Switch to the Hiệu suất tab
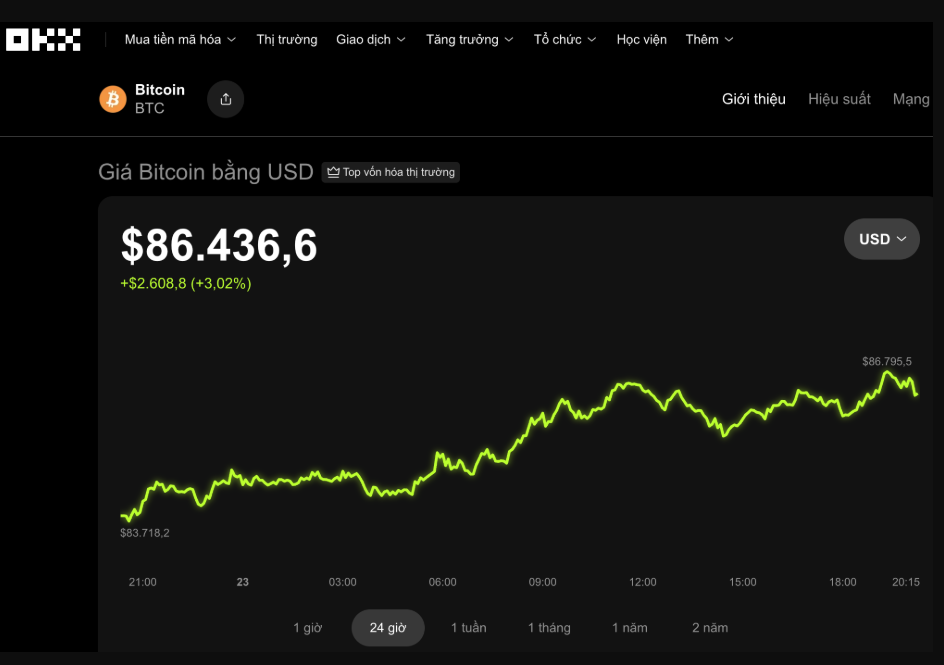944x665 pixels. click(839, 99)
